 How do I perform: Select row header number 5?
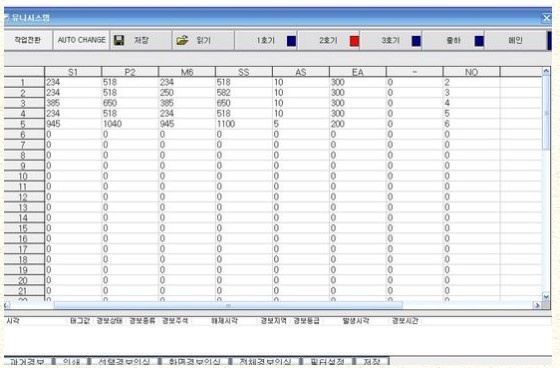[x=23, y=124]
